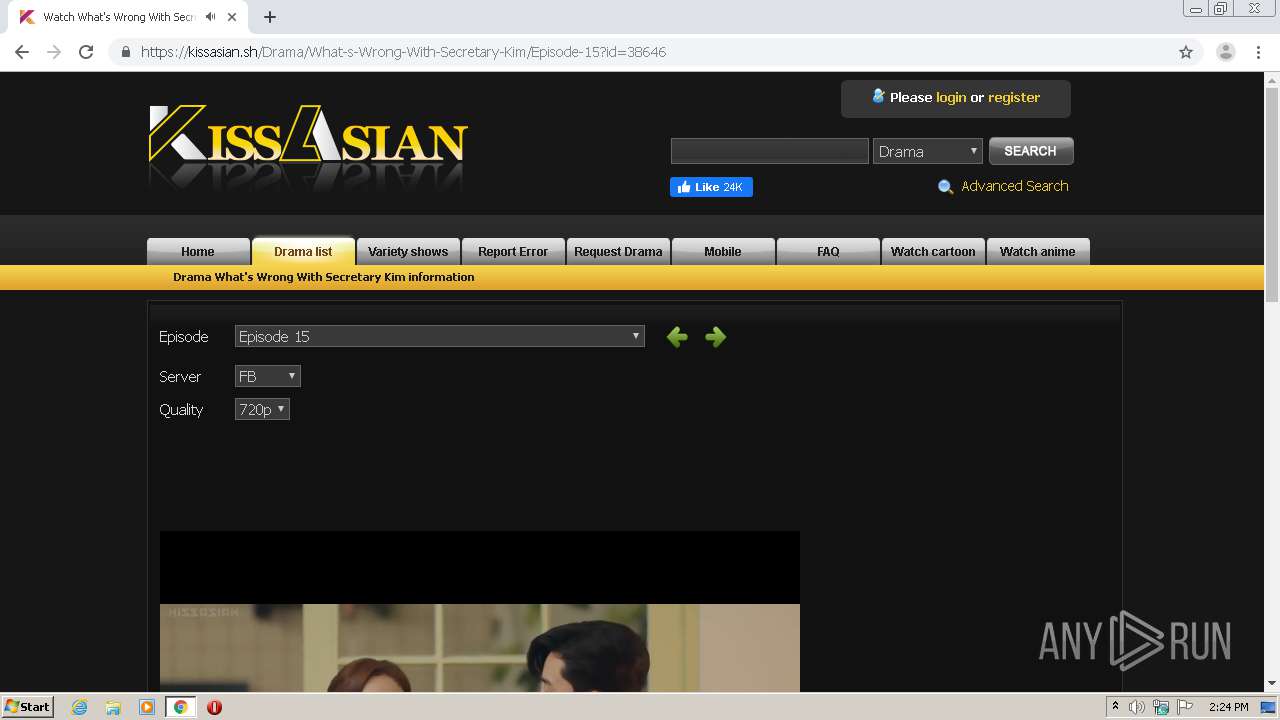1280x720 pixels.
Task: Click the video player frame
Action: [x=480, y=611]
